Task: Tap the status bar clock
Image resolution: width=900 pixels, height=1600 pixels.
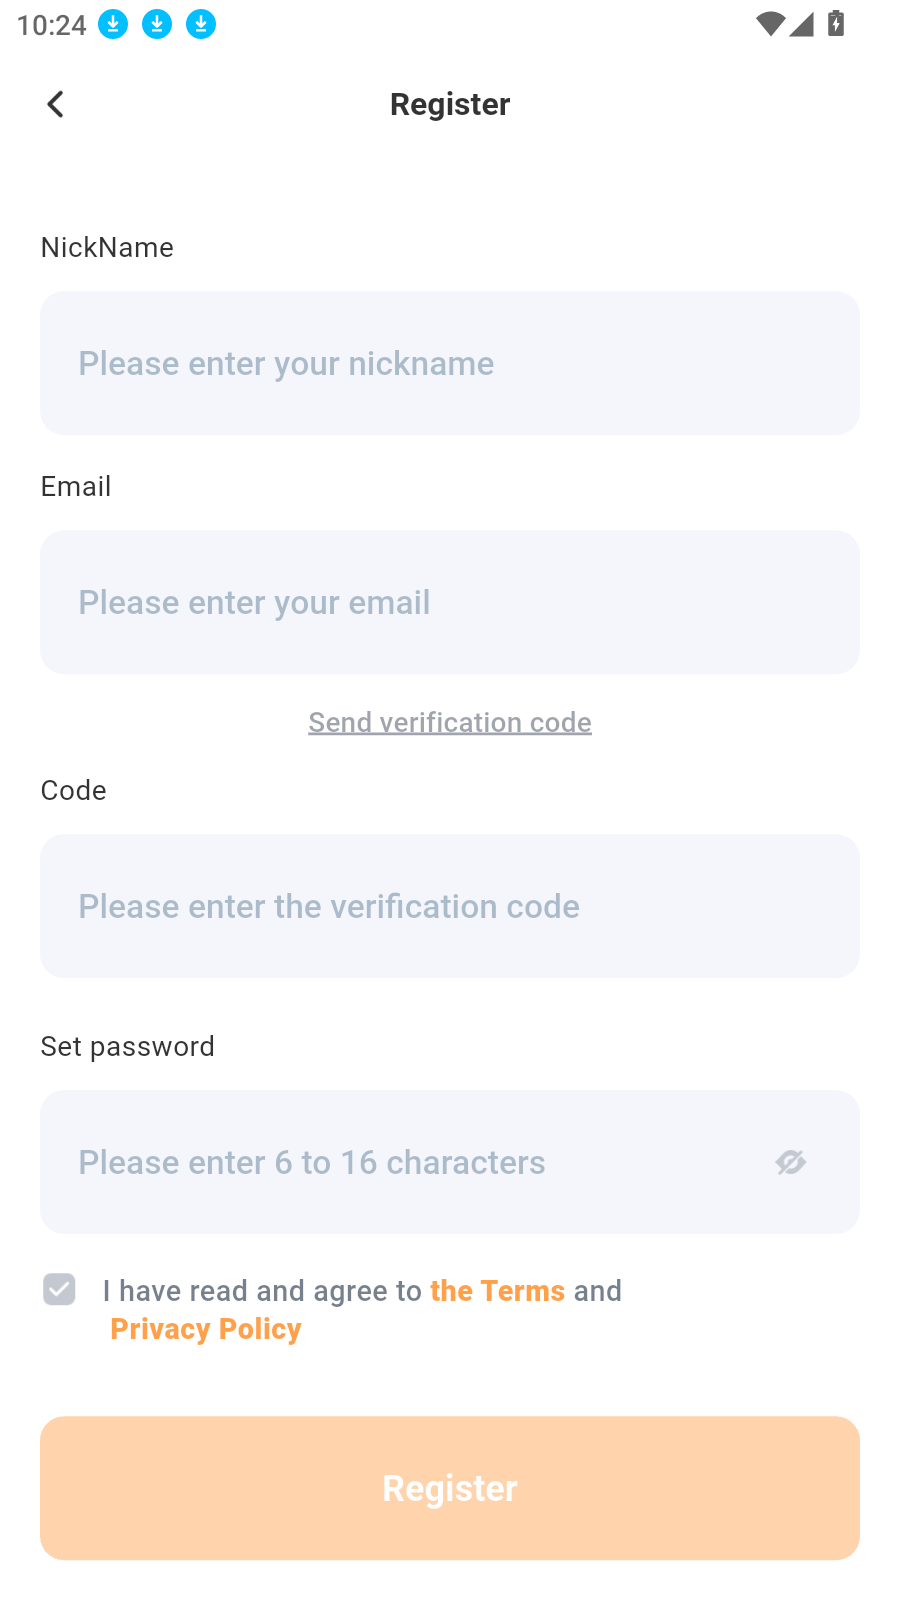Action: [52, 25]
